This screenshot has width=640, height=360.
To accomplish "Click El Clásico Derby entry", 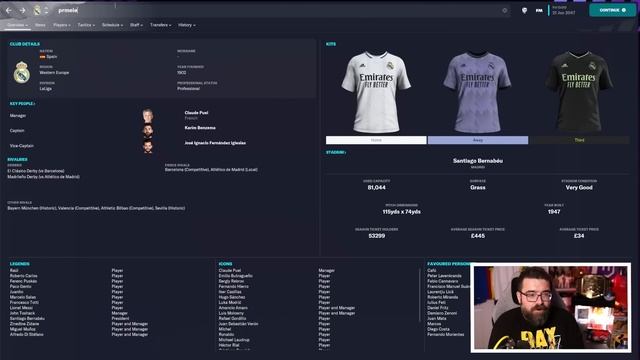I will pyautogui.click(x=36, y=171).
